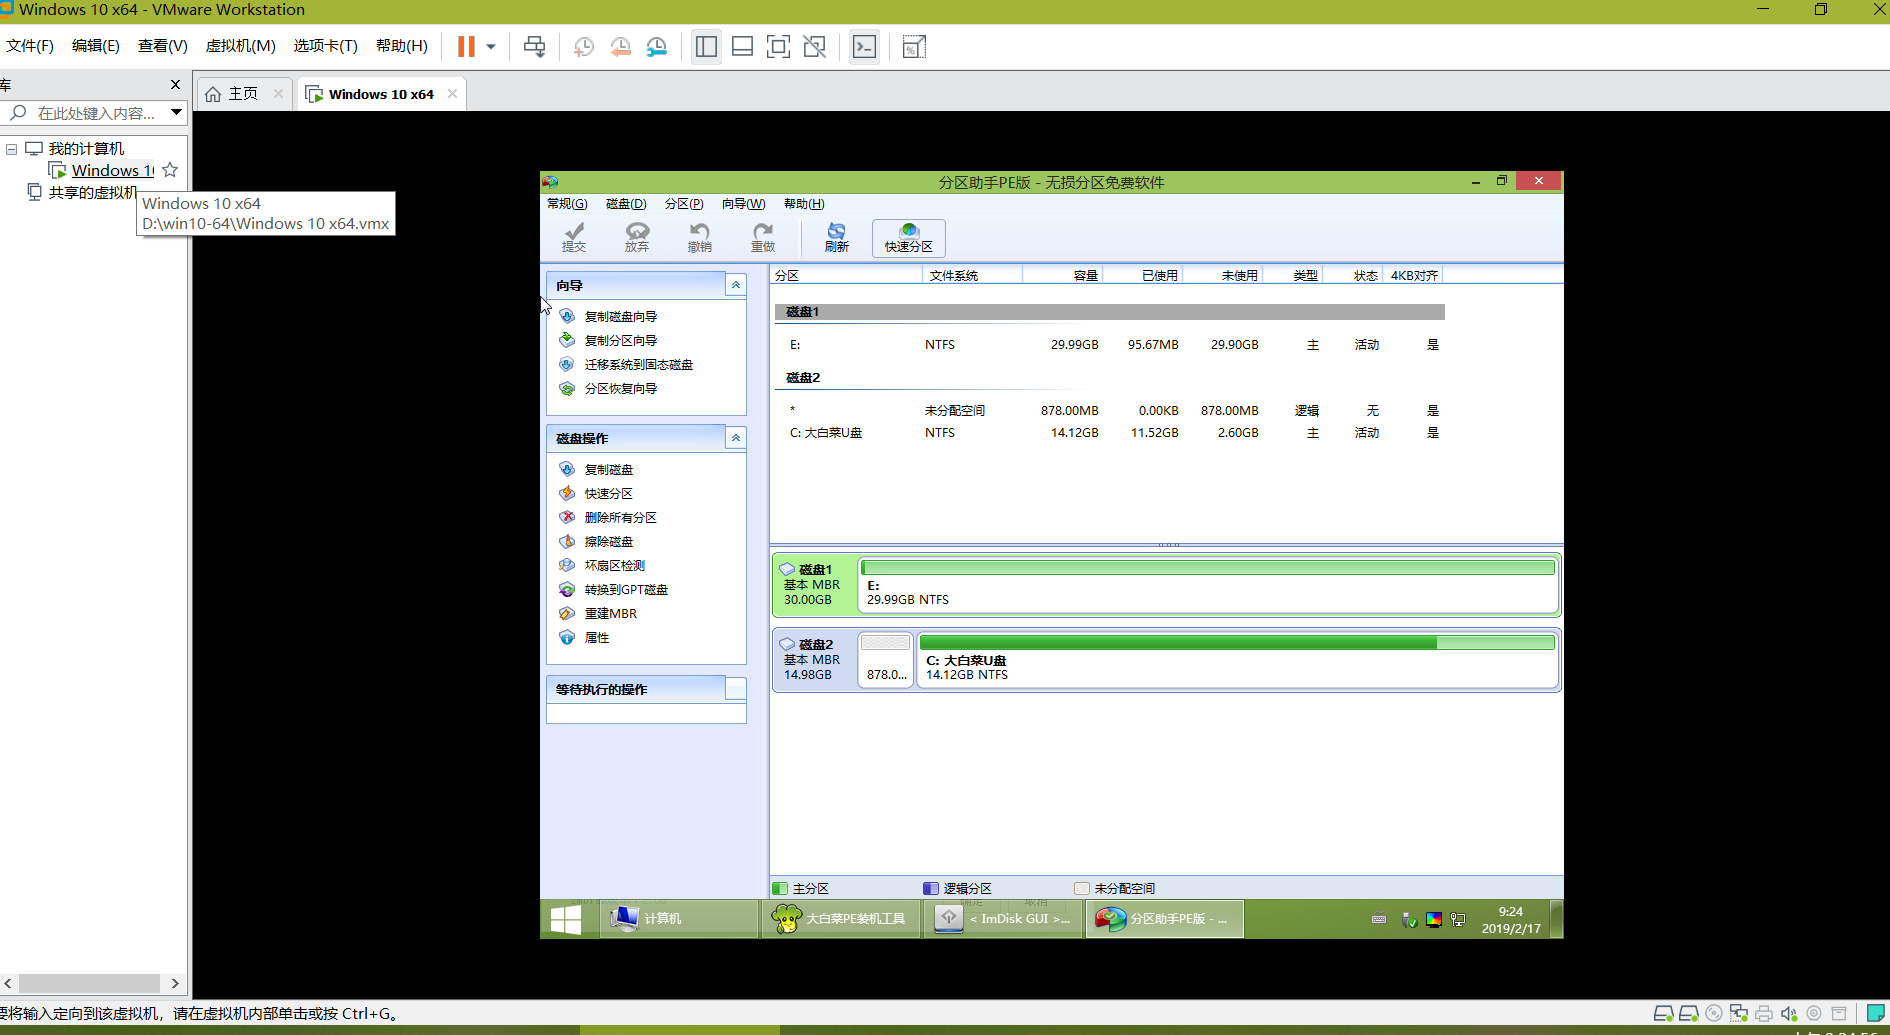Open the guest Windows Start button
This screenshot has height=1035, width=1890.
(566, 918)
